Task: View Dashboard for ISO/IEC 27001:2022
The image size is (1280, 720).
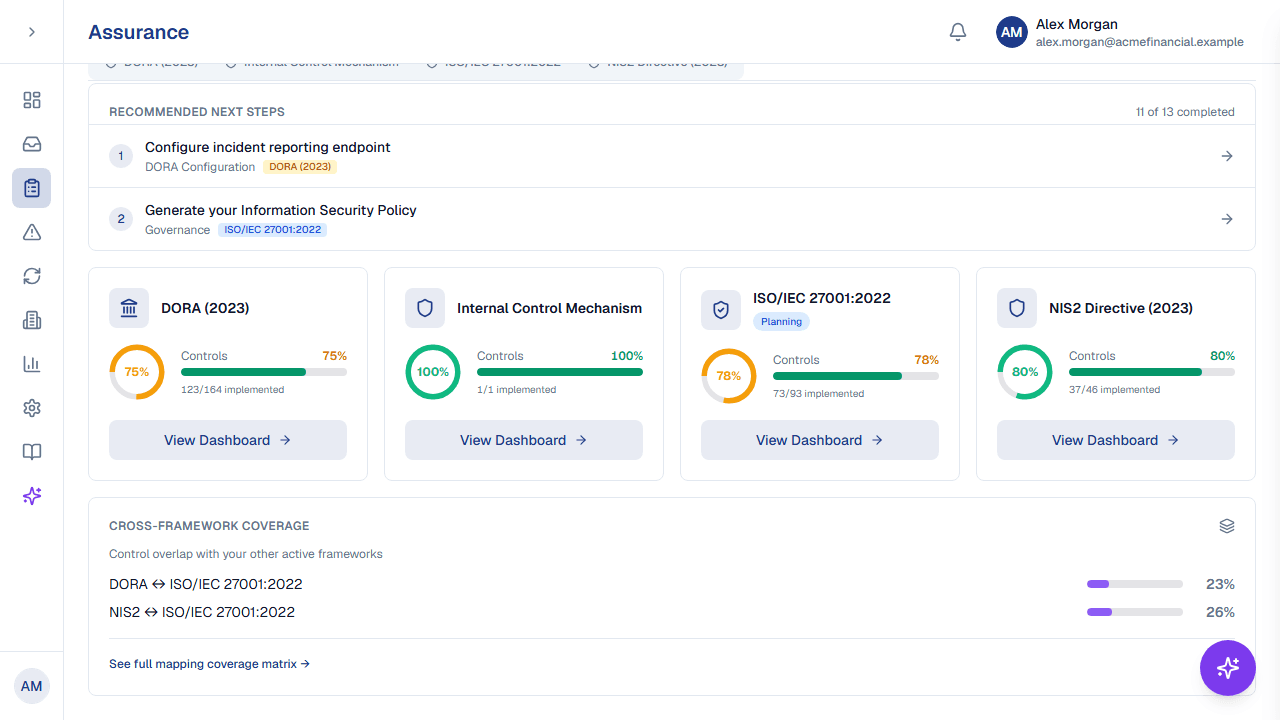Action: click(x=820, y=440)
